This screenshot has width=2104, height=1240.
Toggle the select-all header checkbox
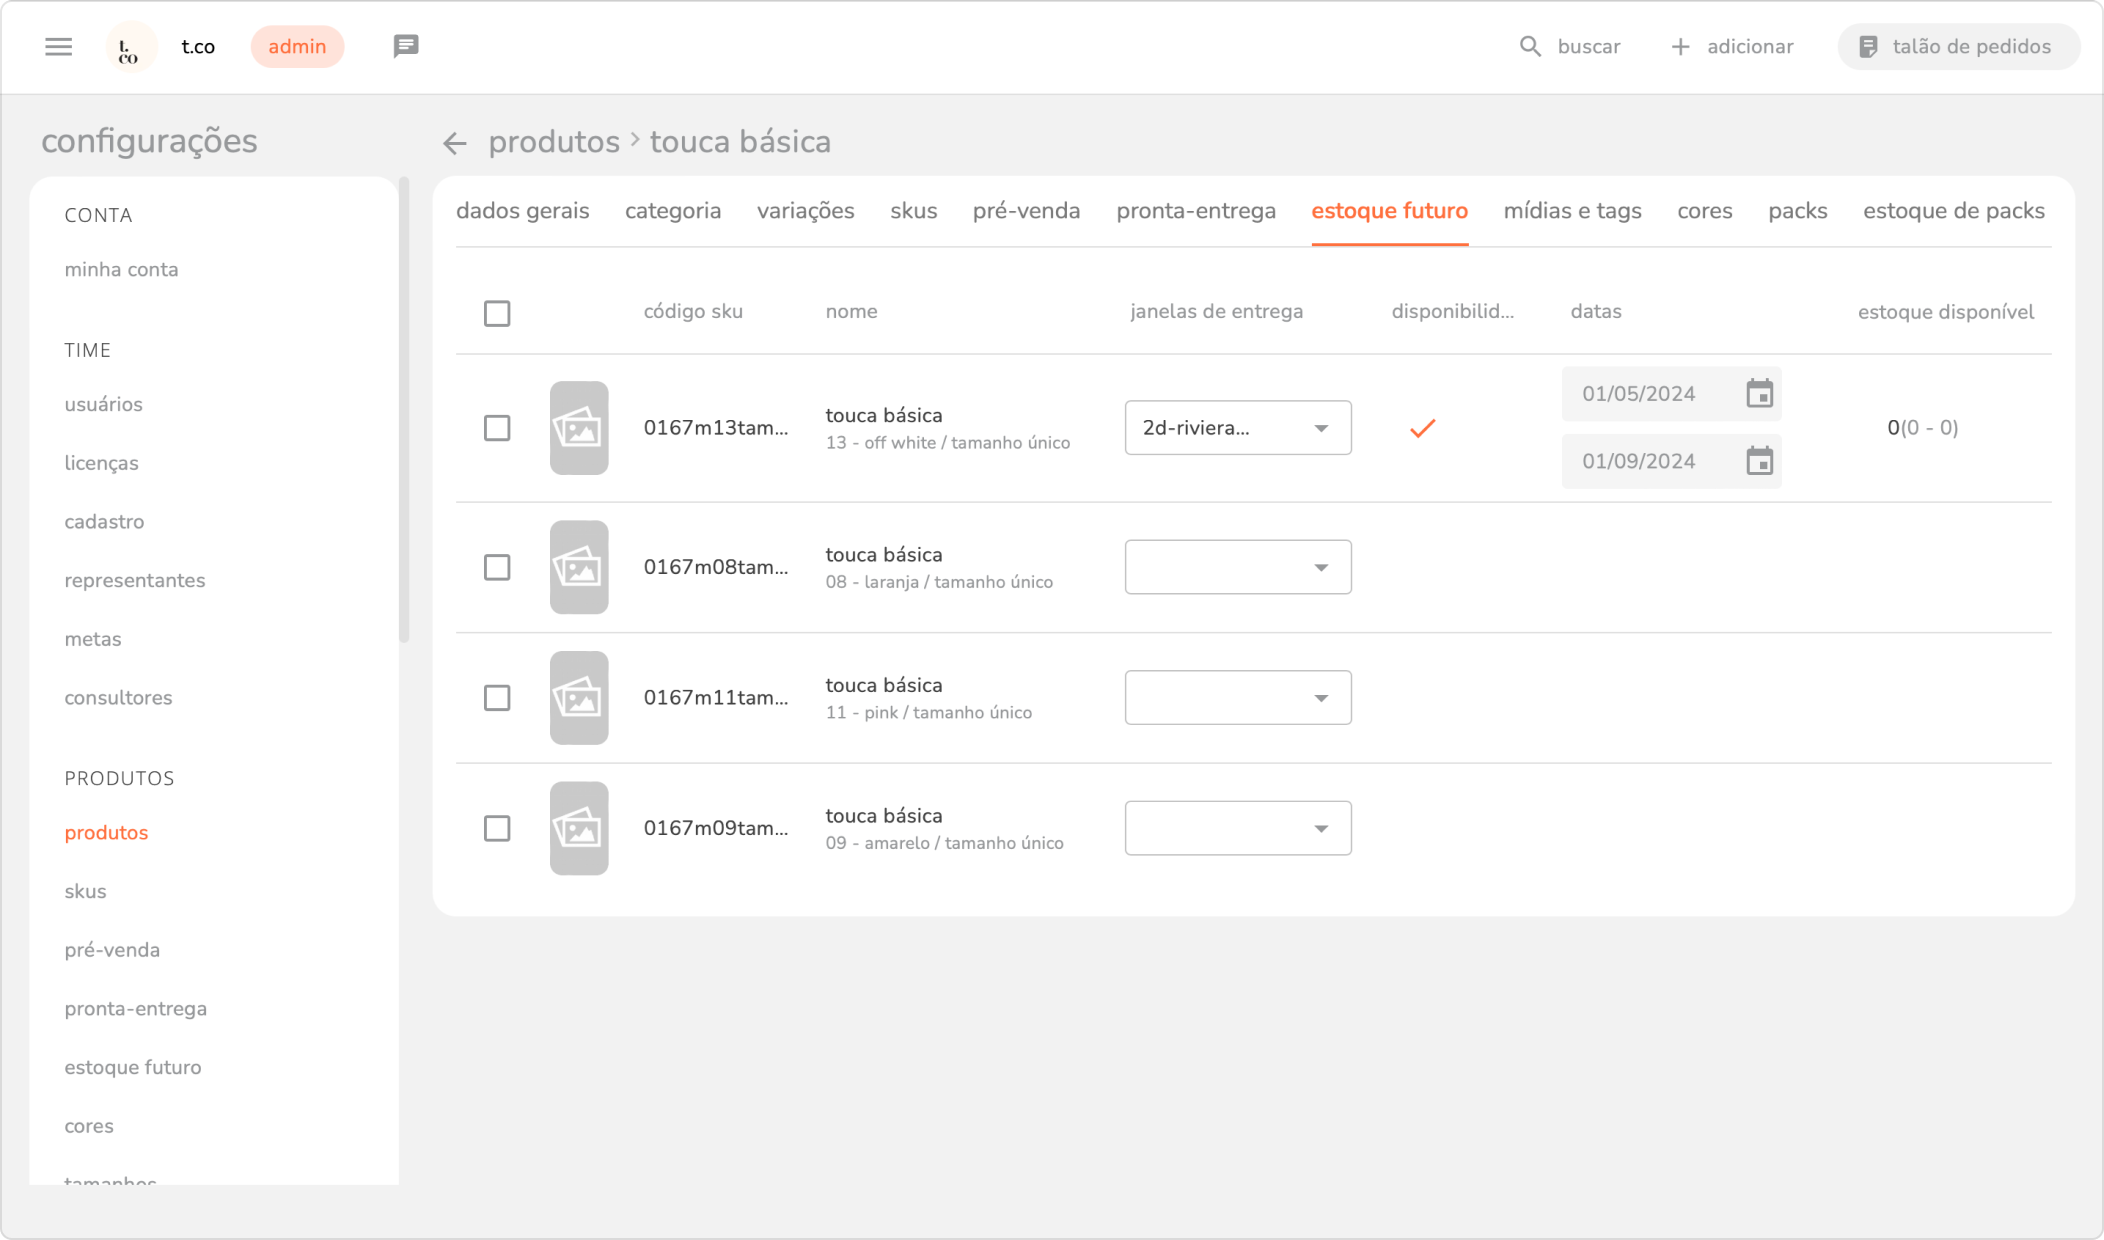(497, 313)
